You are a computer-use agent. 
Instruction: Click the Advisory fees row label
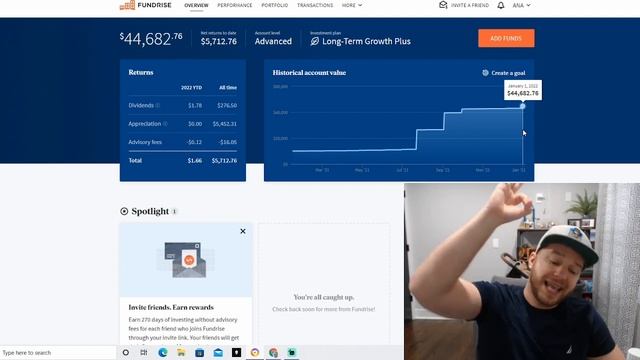[145, 142]
